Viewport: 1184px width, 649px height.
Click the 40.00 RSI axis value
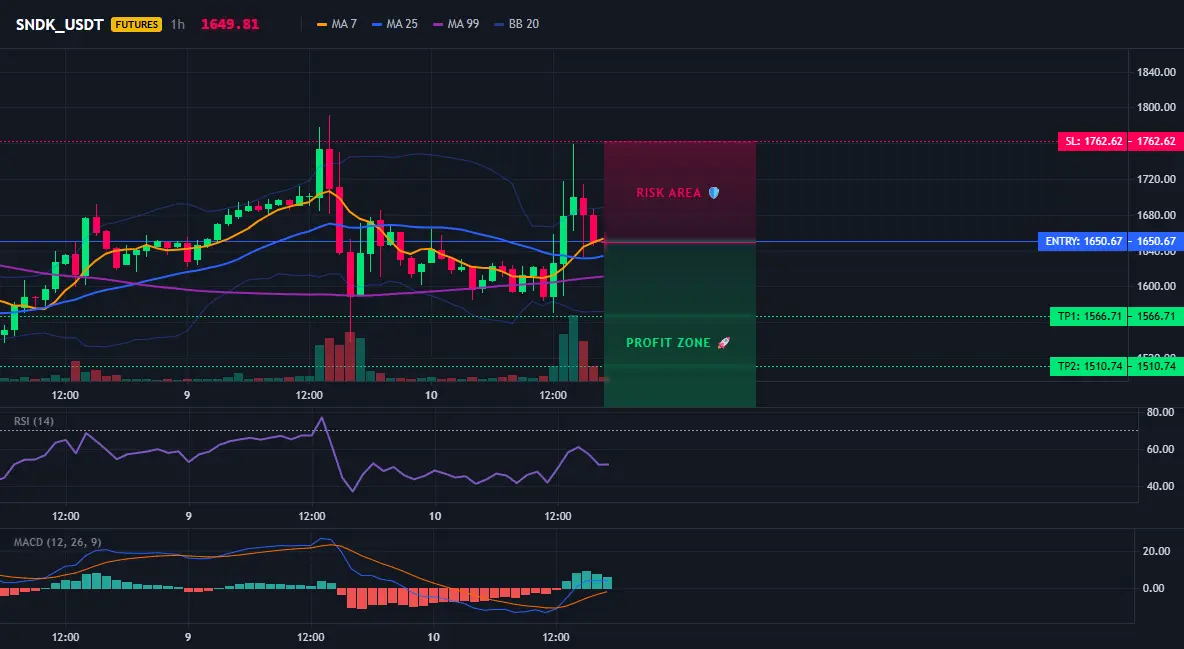click(x=1160, y=487)
